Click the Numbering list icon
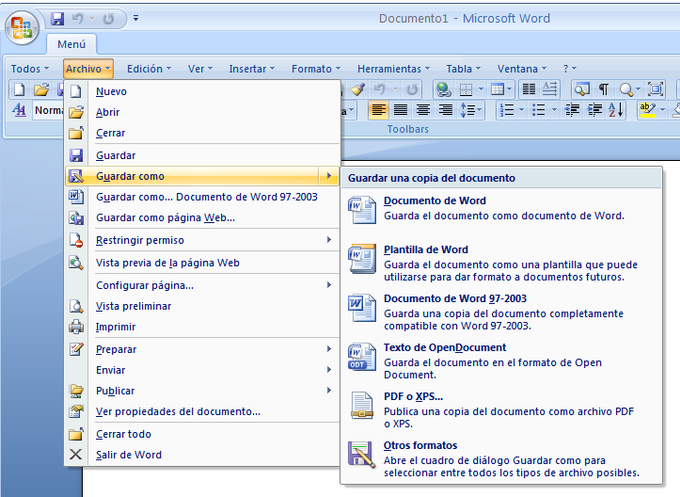 pyautogui.click(x=507, y=110)
